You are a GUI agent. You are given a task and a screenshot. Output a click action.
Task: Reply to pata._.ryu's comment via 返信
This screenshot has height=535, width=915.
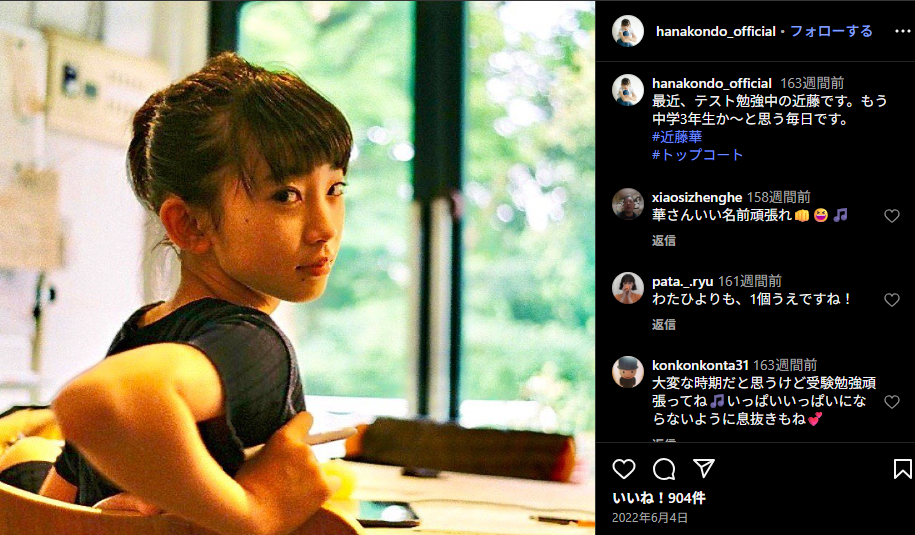click(x=663, y=324)
